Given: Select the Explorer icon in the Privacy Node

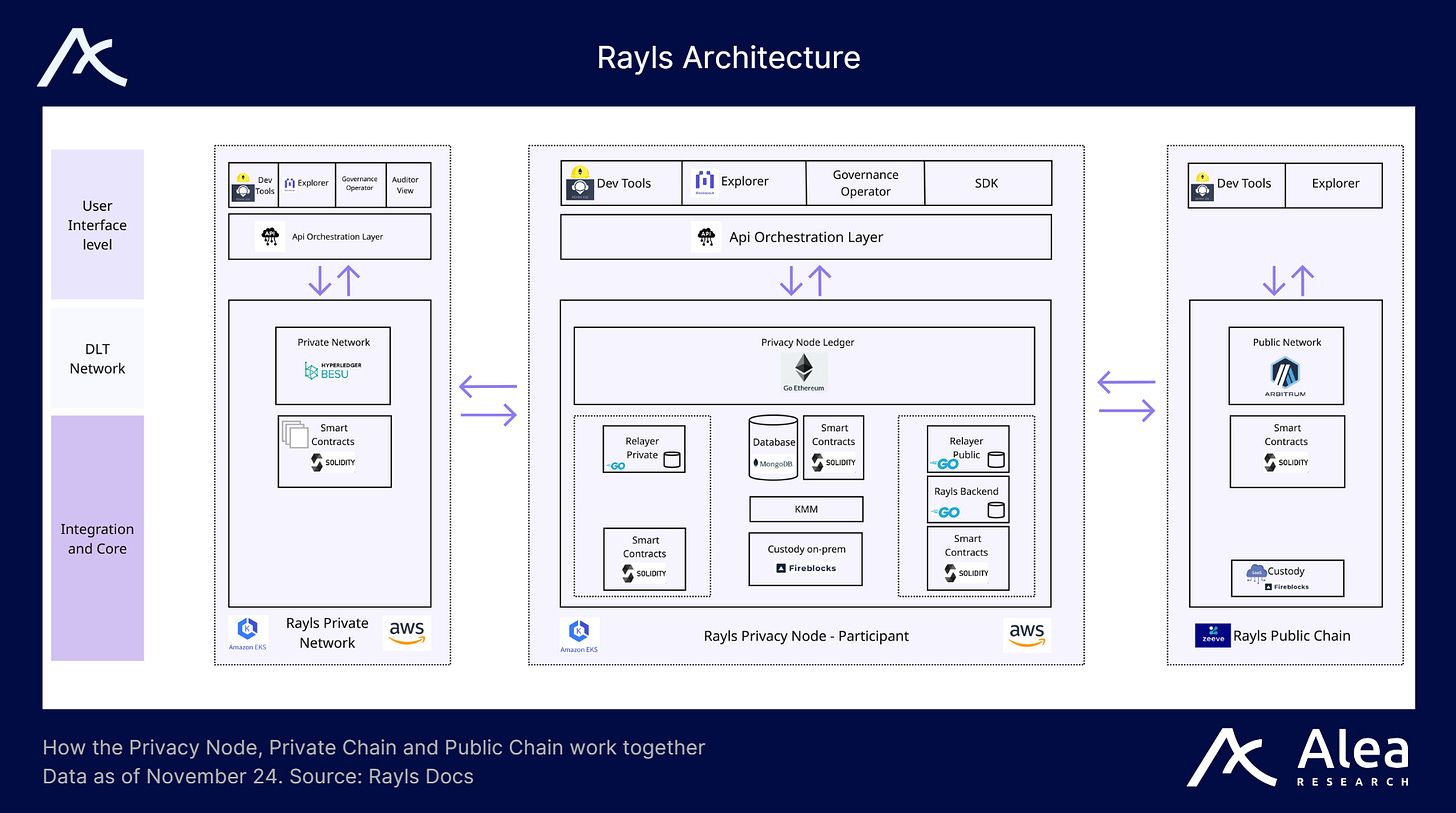Looking at the screenshot, I should [706, 182].
